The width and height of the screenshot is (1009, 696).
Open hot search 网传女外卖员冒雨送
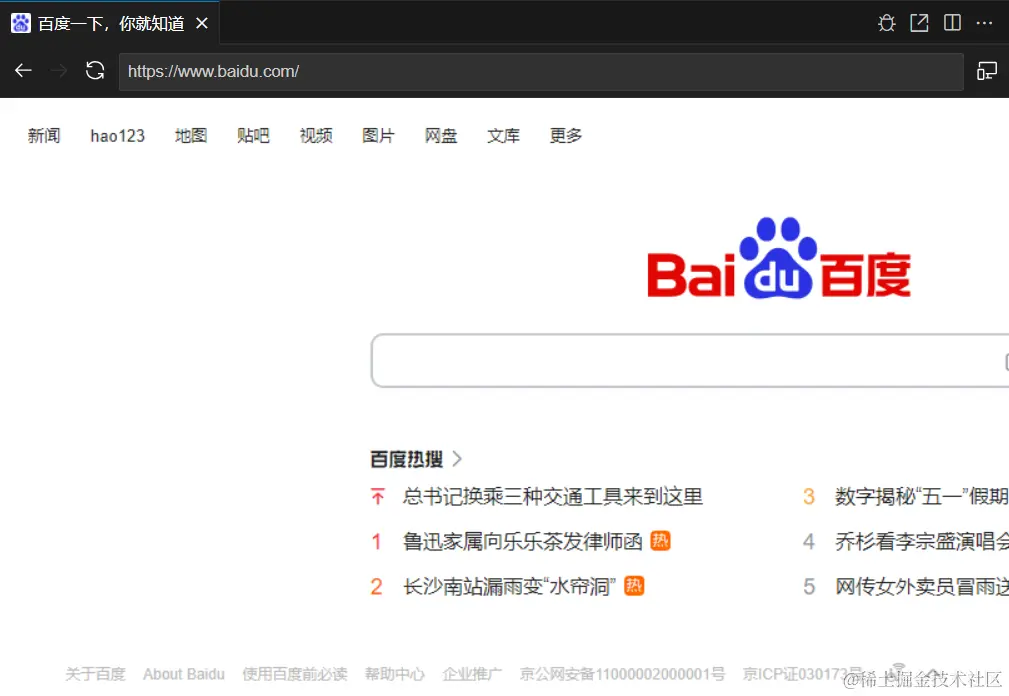click(921, 587)
